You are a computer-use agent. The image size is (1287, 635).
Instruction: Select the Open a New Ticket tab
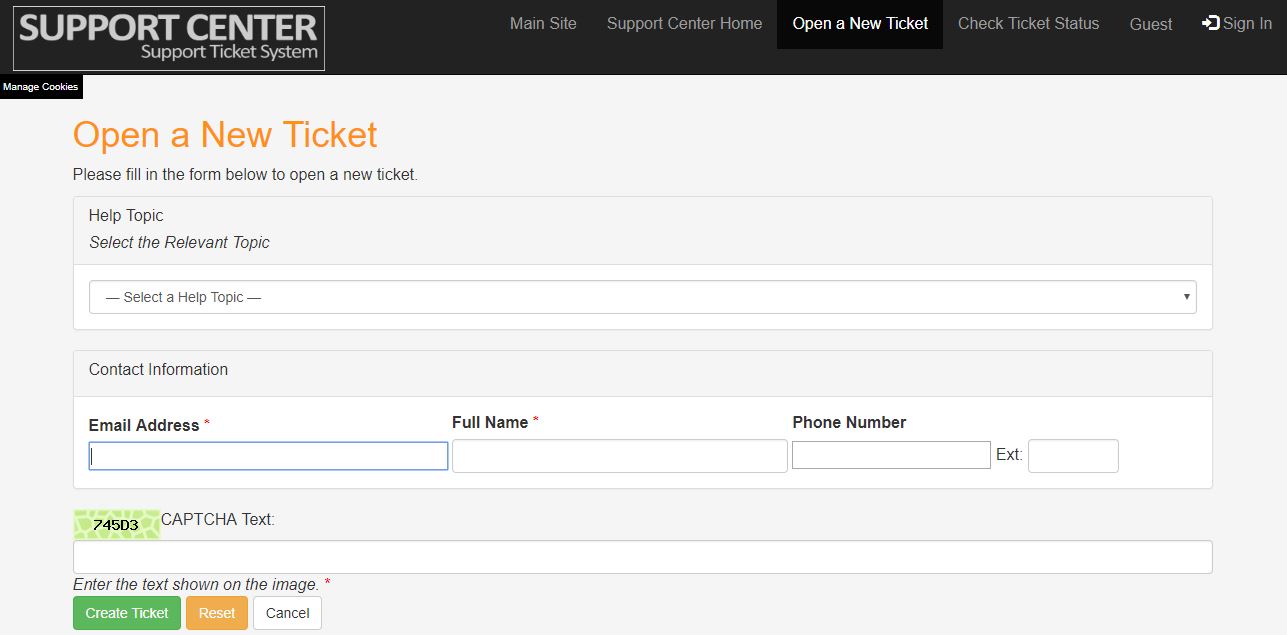[x=860, y=24]
